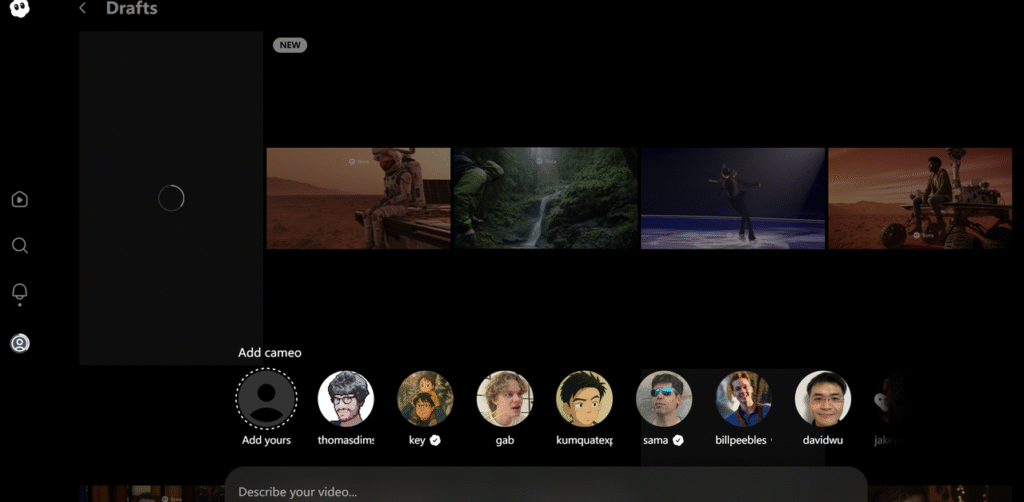Open the profile icon in sidebar
The height and width of the screenshot is (502, 1024).
click(19, 343)
